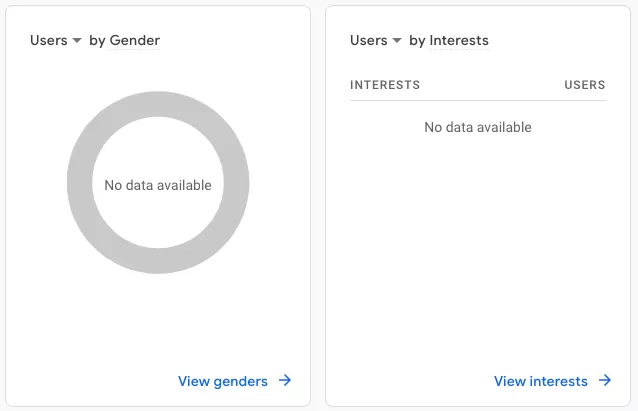The height and width of the screenshot is (411, 638).
Task: Click the caret icon in Interests card title
Action: pos(397,40)
